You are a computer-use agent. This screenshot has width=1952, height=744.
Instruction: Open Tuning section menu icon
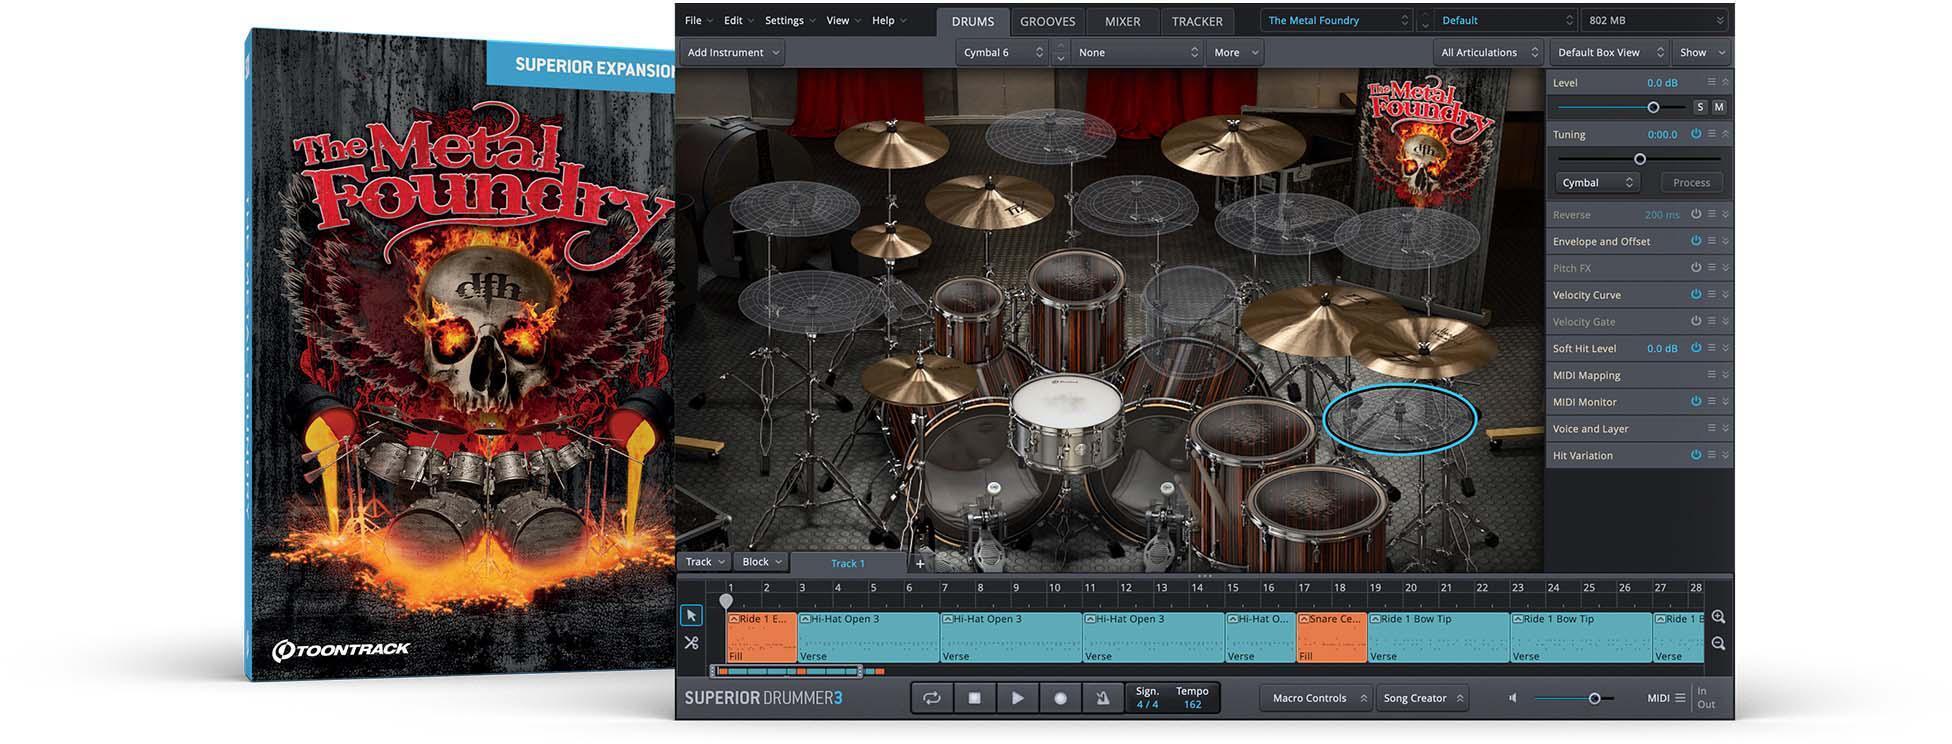pos(1711,134)
